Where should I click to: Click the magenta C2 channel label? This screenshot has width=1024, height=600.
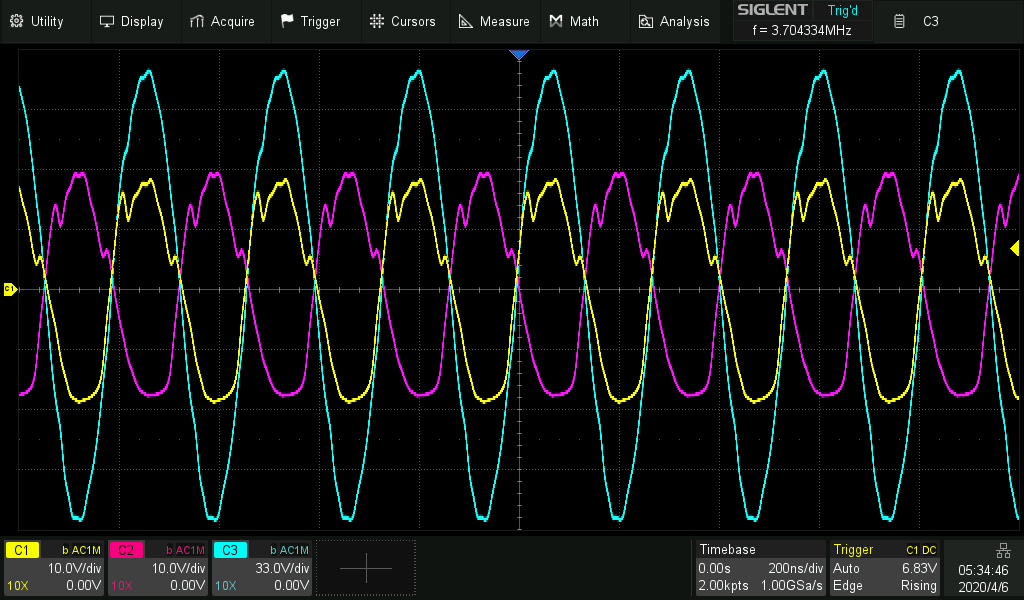point(126,550)
